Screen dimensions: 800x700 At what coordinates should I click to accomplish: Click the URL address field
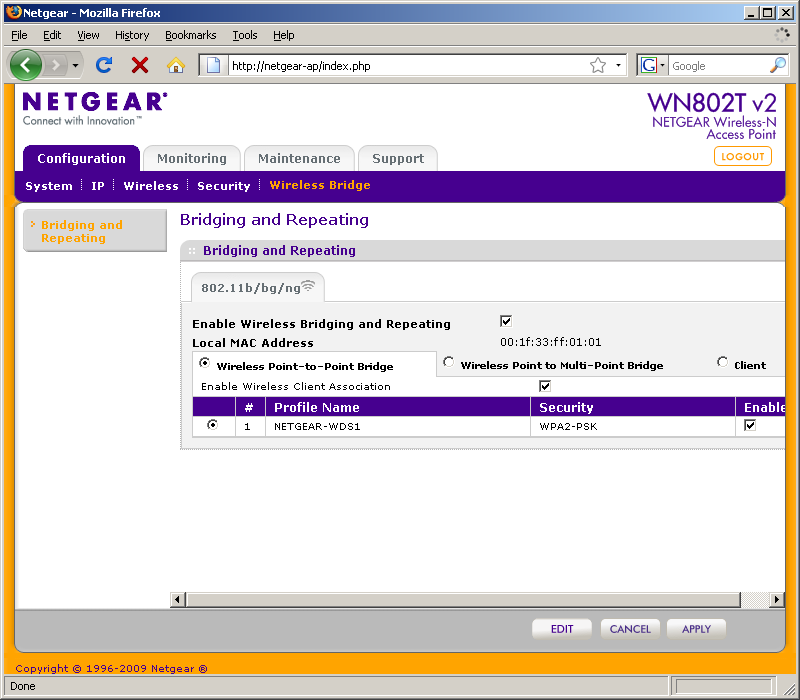click(408, 66)
